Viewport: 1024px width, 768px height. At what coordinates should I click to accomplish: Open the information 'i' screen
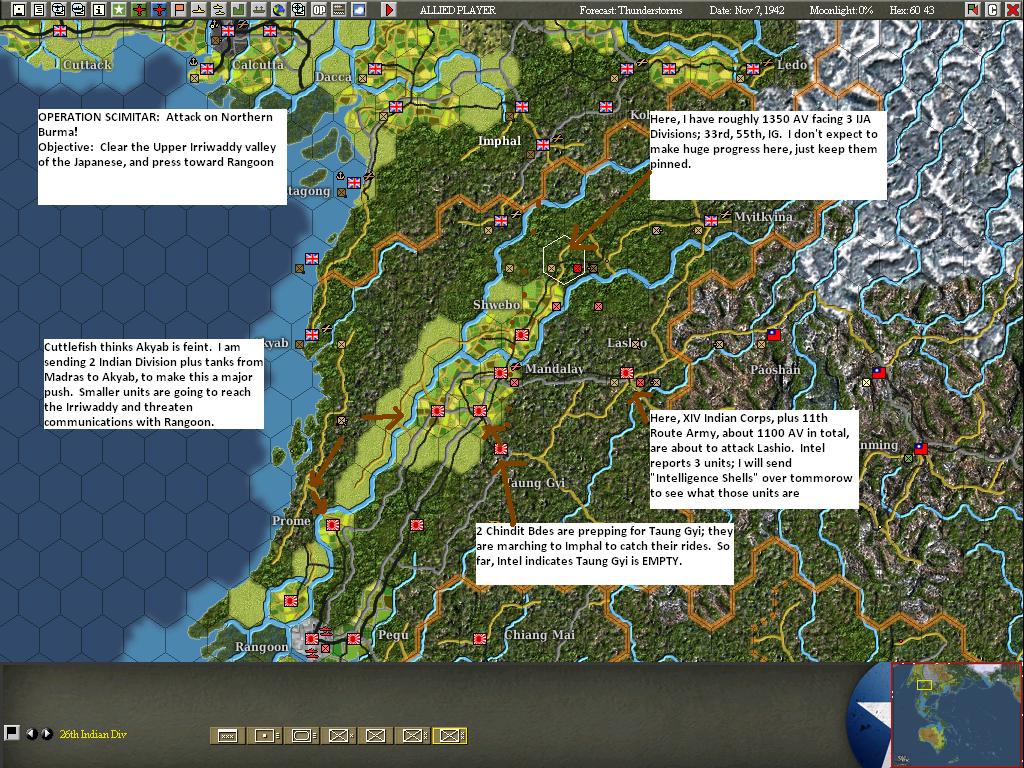[99, 9]
